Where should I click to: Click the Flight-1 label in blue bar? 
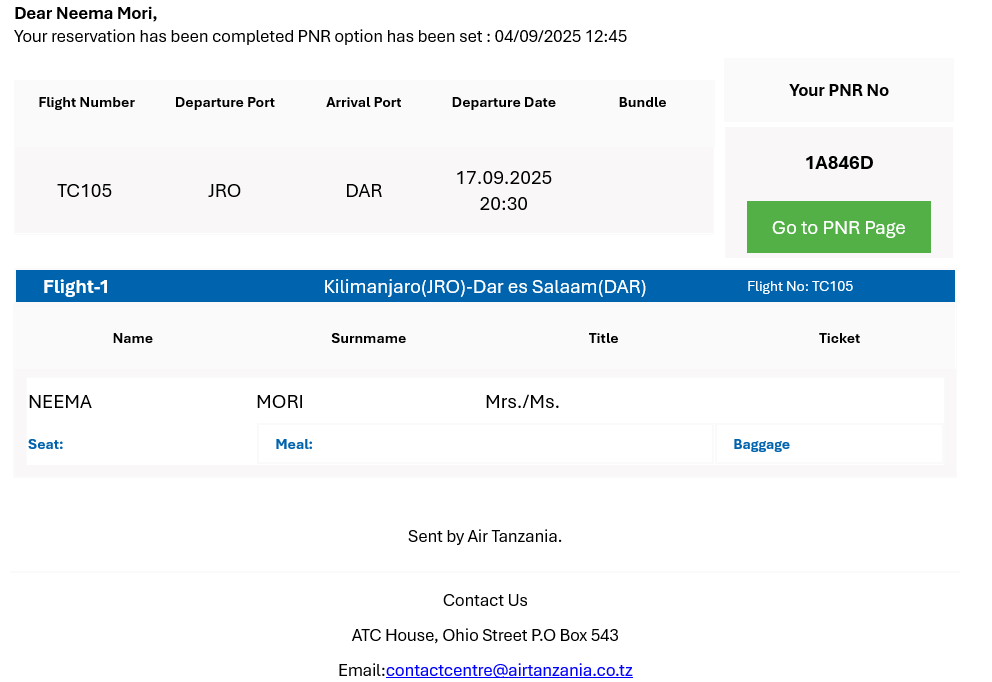[76, 287]
